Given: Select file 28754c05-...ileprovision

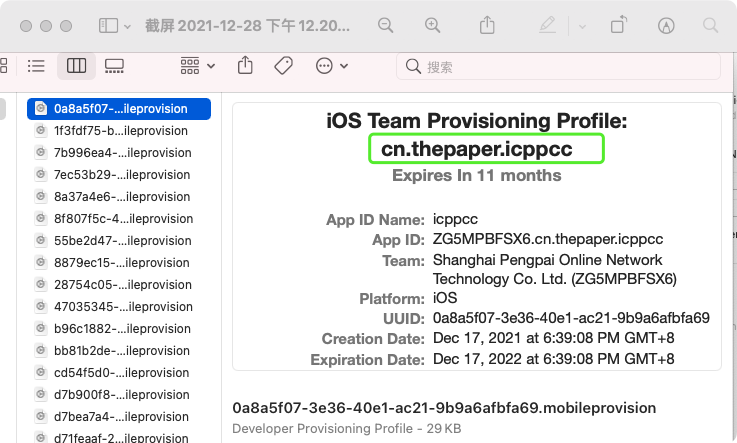Looking at the screenshot, I should (x=119, y=285).
